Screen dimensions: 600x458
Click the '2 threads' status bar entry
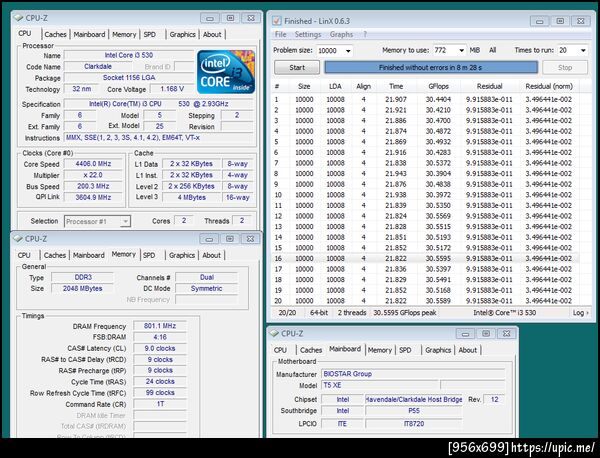pyautogui.click(x=352, y=313)
